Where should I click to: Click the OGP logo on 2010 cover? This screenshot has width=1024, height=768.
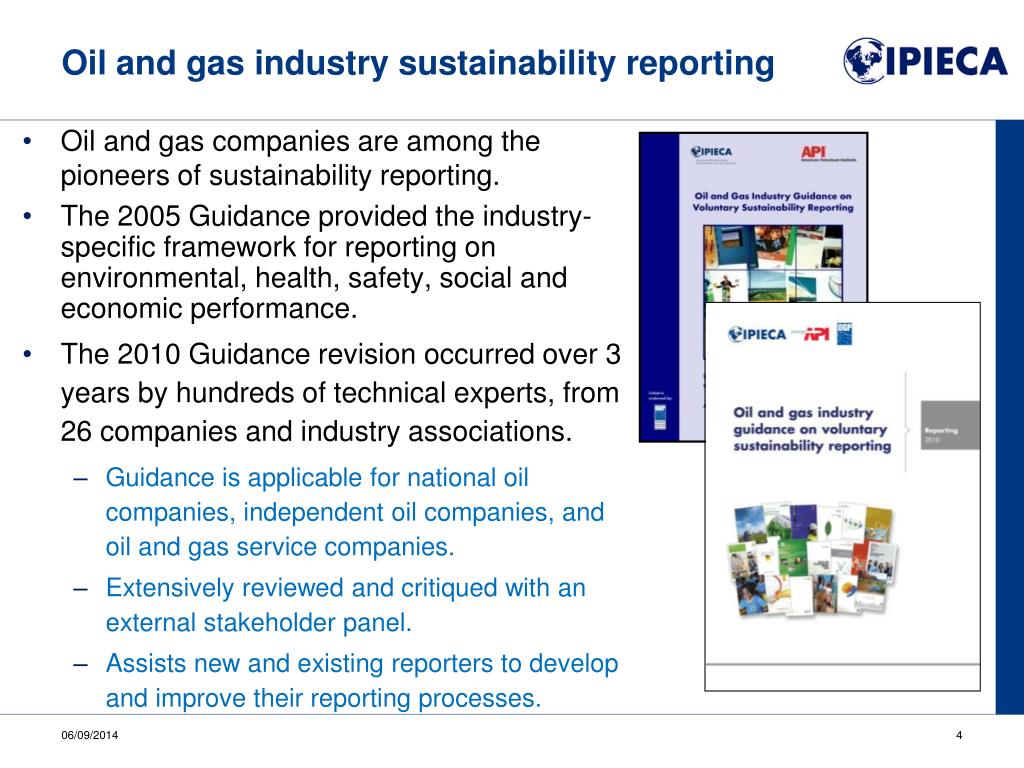tap(844, 333)
